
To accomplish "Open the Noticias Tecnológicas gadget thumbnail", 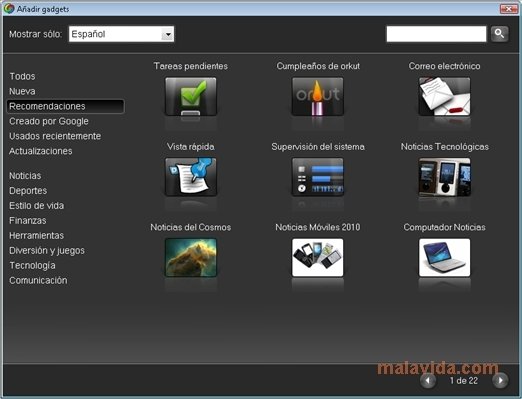I will (x=444, y=177).
